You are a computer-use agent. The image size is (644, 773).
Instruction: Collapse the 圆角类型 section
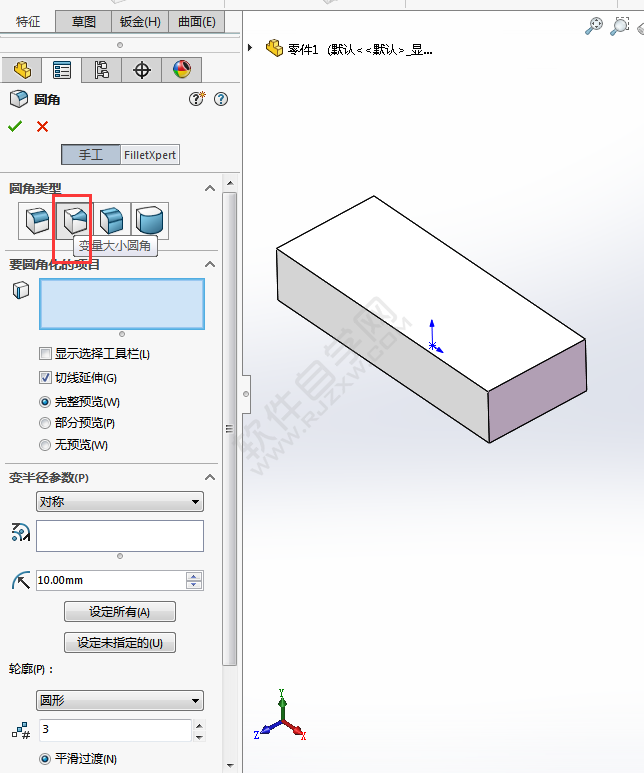pos(210,188)
